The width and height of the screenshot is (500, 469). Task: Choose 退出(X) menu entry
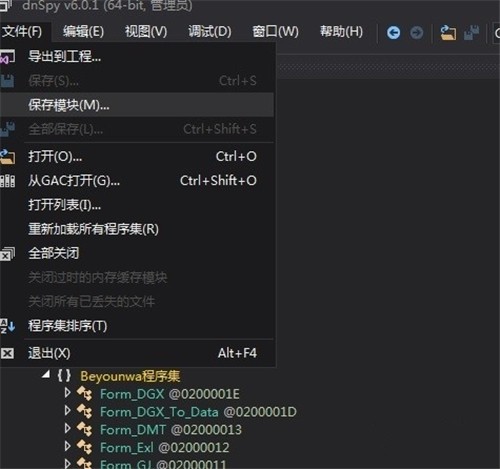[x=137, y=353]
